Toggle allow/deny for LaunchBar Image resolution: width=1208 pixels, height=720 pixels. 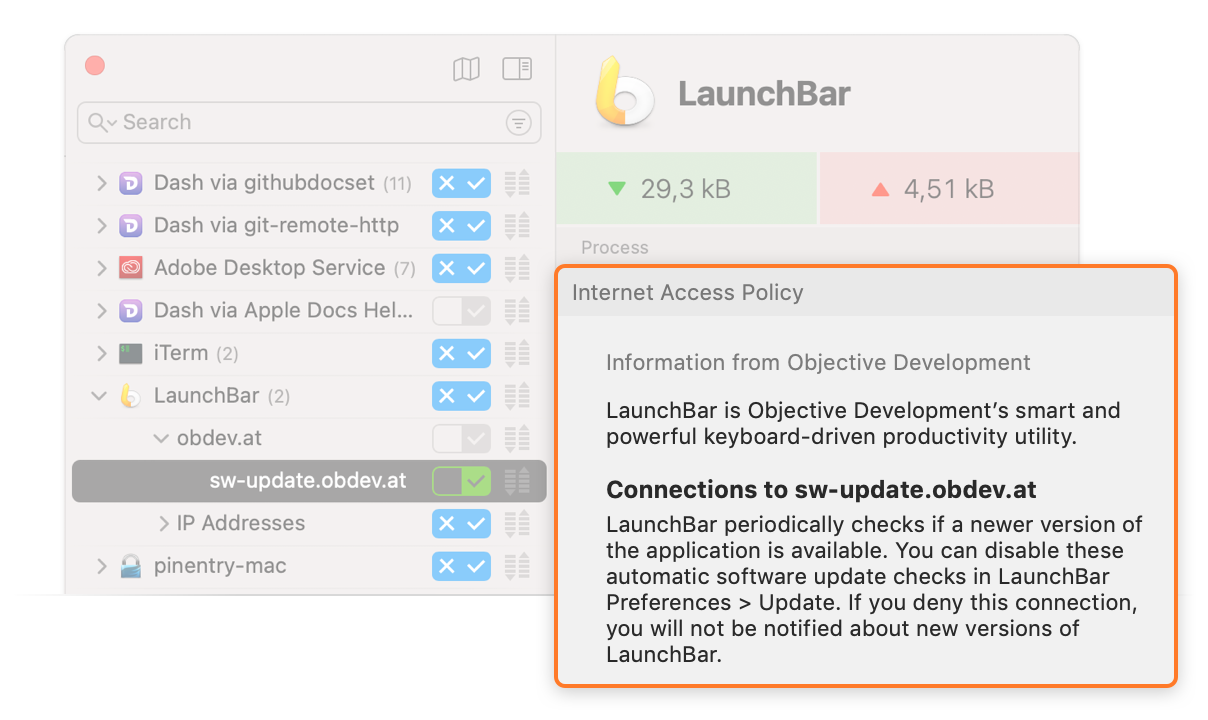tap(462, 396)
